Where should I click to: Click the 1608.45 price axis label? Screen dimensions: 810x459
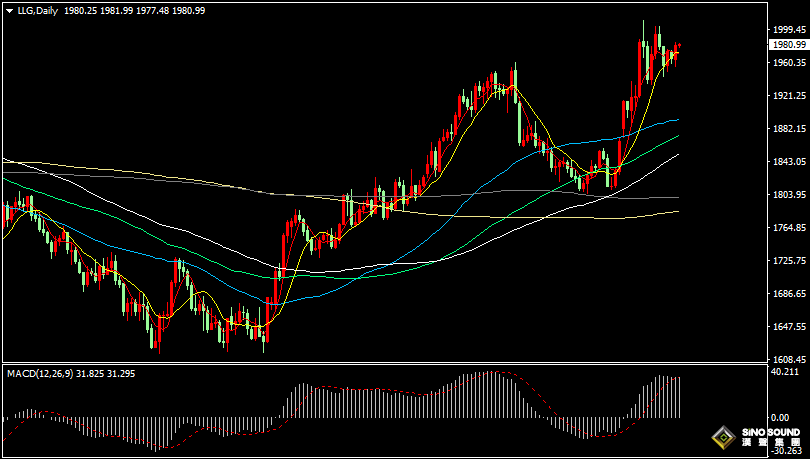[788, 359]
